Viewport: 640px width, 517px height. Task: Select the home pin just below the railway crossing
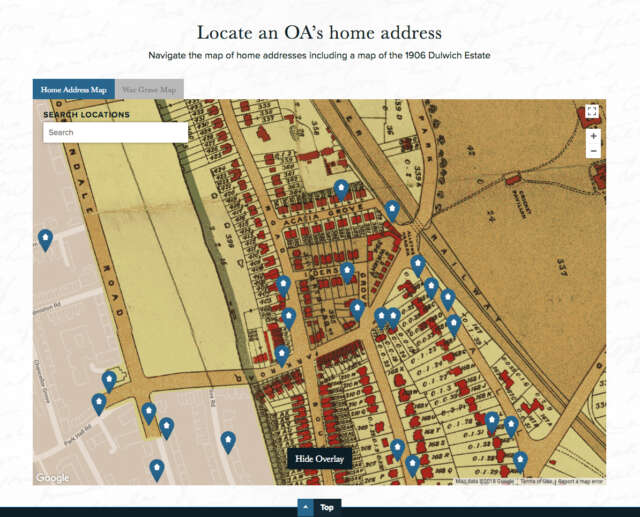point(418,266)
